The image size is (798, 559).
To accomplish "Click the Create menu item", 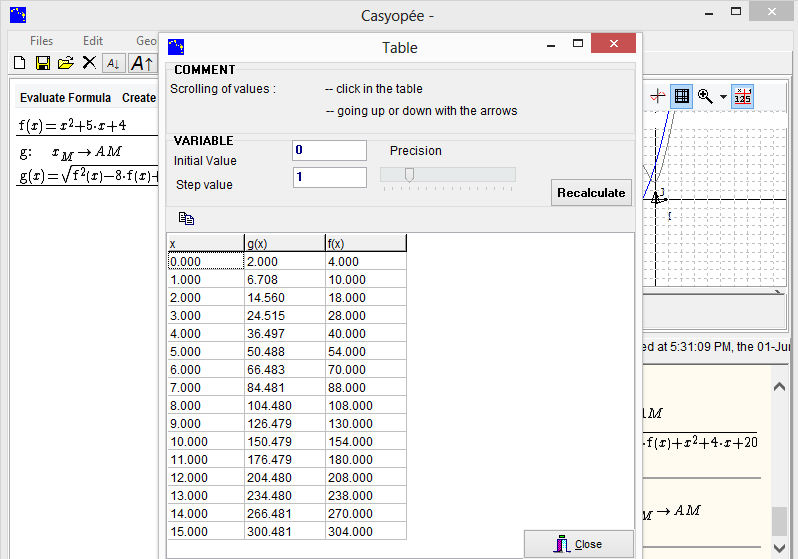I will [139, 98].
